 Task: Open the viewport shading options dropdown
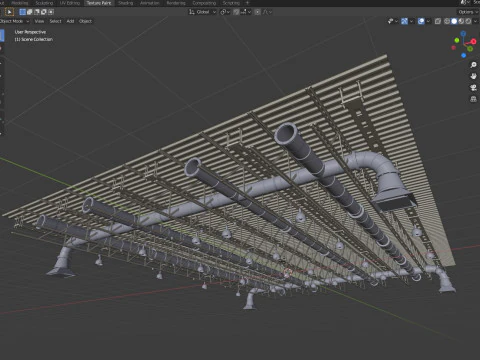click(x=476, y=21)
